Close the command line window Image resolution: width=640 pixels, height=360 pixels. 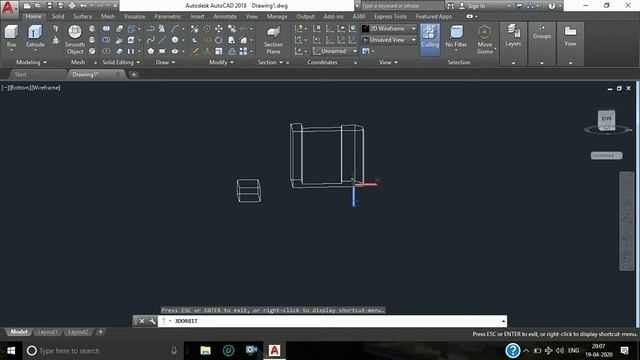click(142, 321)
